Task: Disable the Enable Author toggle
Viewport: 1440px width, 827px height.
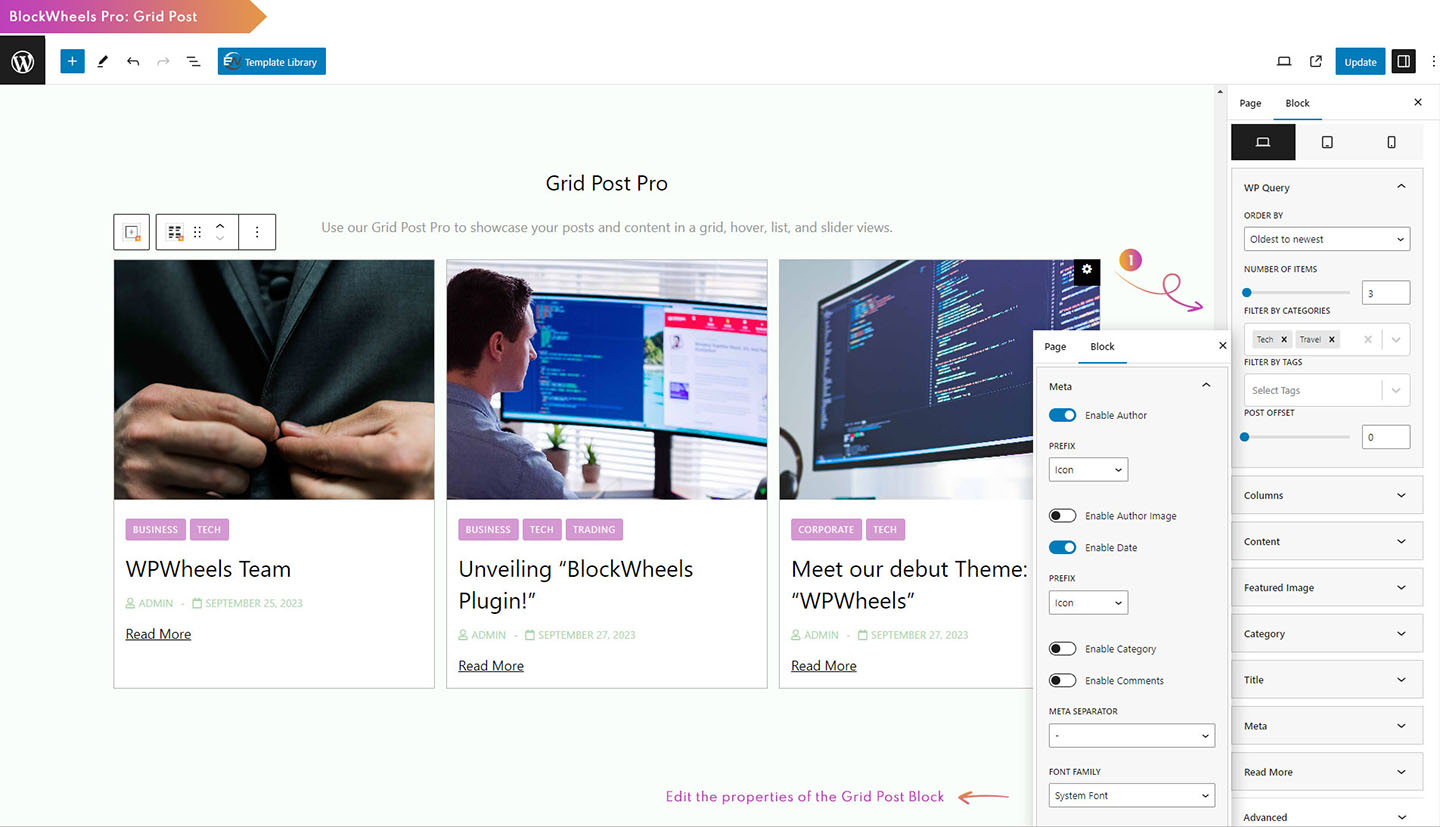Action: 1062,415
